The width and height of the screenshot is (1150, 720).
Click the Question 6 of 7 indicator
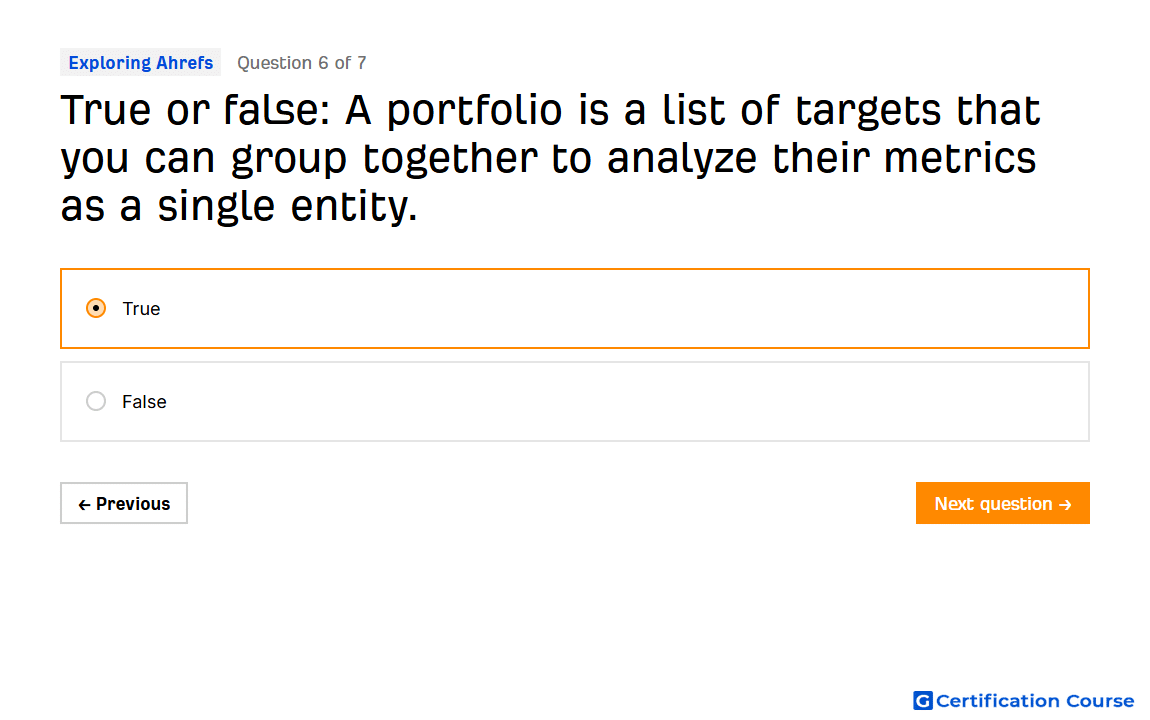301,63
